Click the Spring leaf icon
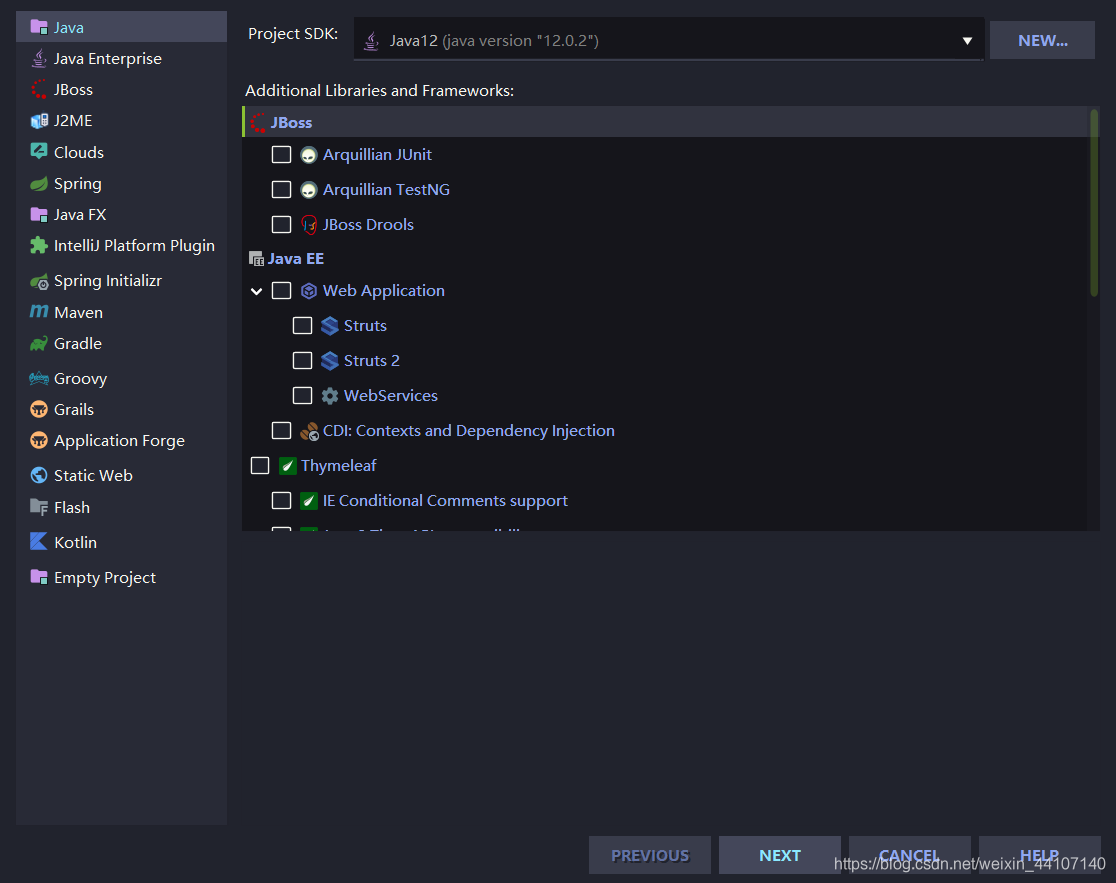 tap(39, 184)
